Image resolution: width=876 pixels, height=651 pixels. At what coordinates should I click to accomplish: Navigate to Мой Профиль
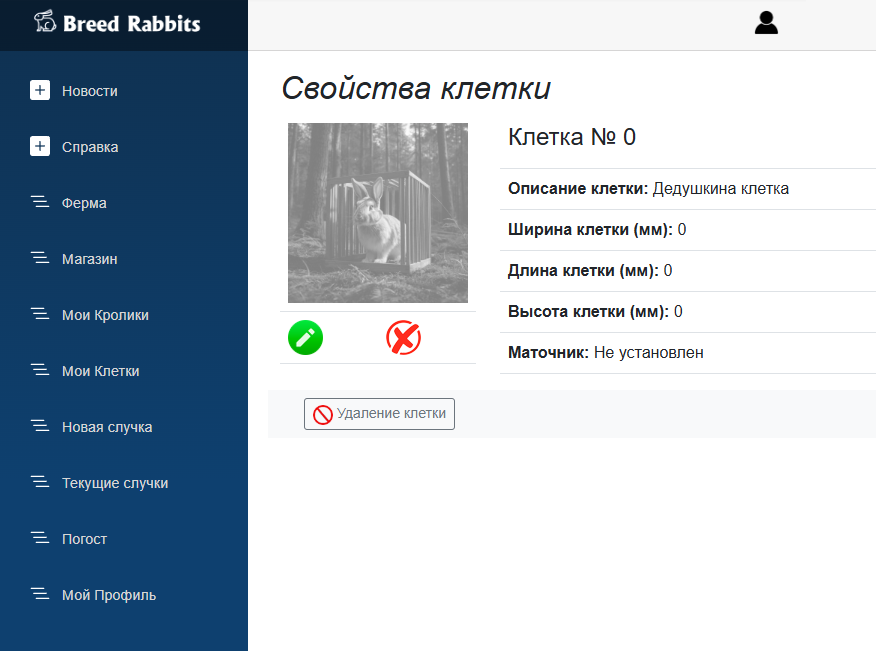coord(109,595)
